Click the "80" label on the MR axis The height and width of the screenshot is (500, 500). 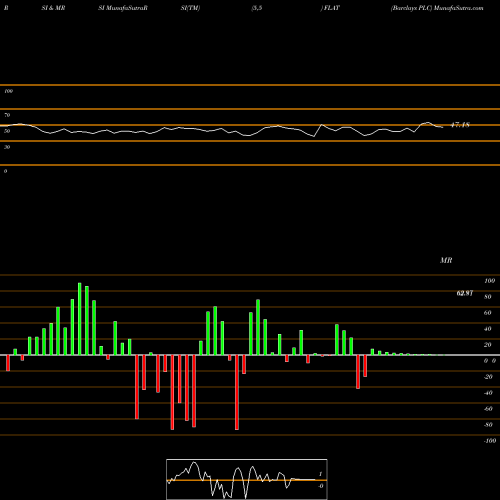point(488,297)
